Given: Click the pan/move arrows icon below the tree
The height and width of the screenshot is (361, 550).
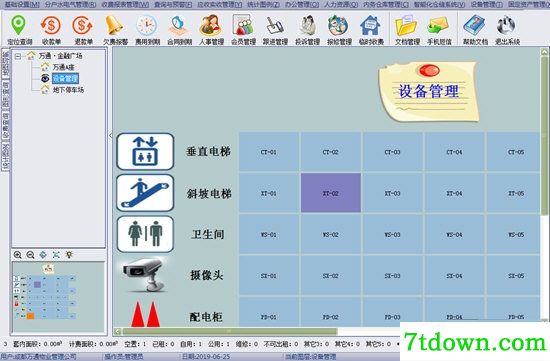Looking at the screenshot, I should [43, 255].
